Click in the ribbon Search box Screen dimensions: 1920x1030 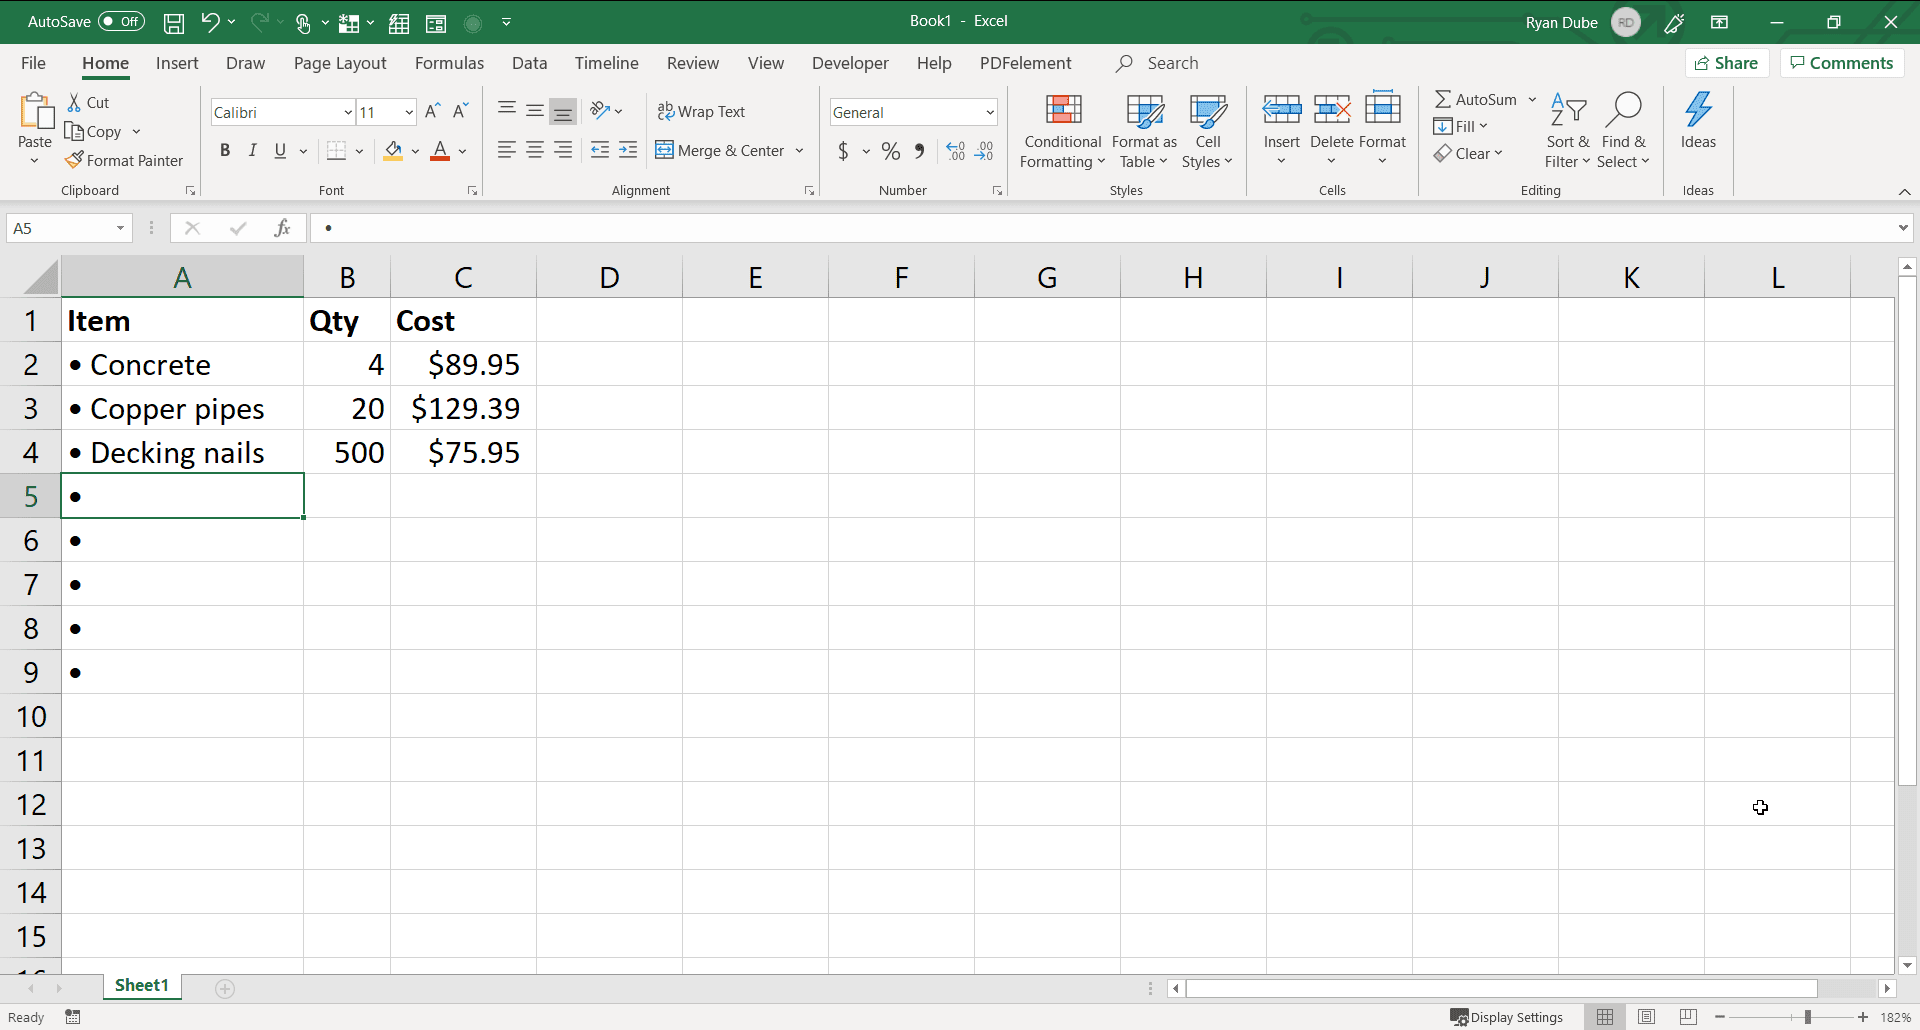[1173, 63]
